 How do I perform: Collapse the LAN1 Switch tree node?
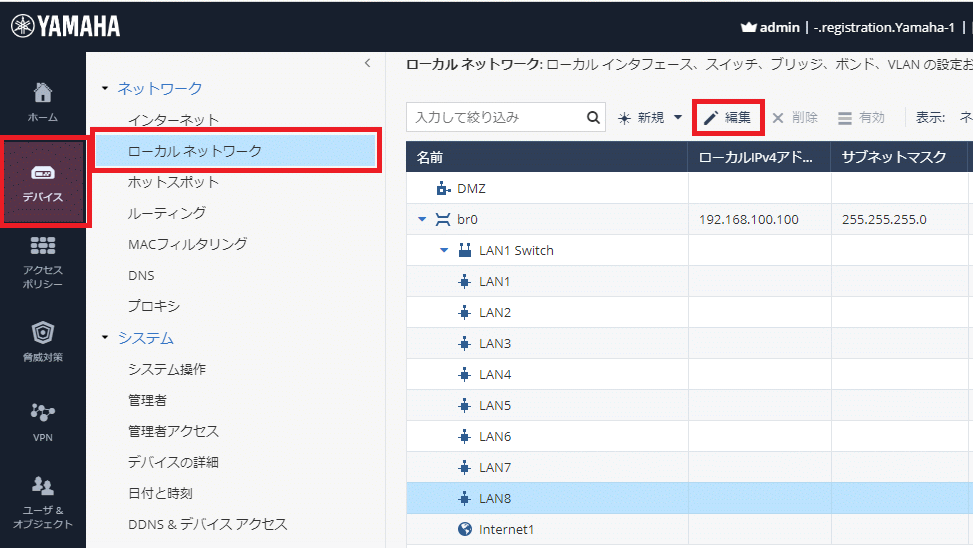tap(445, 250)
